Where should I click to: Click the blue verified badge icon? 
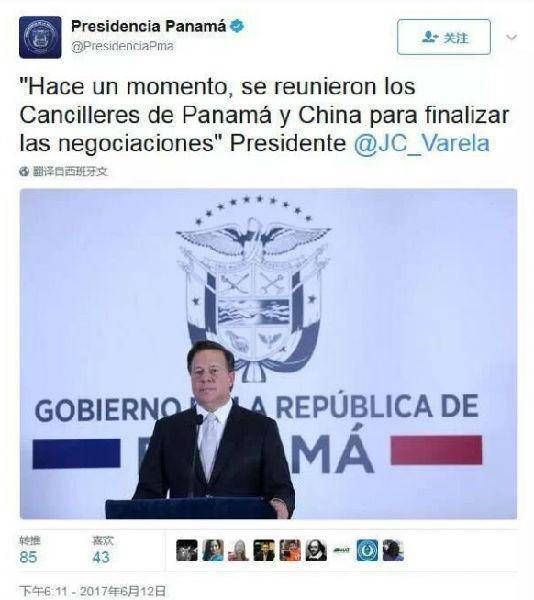(238, 26)
